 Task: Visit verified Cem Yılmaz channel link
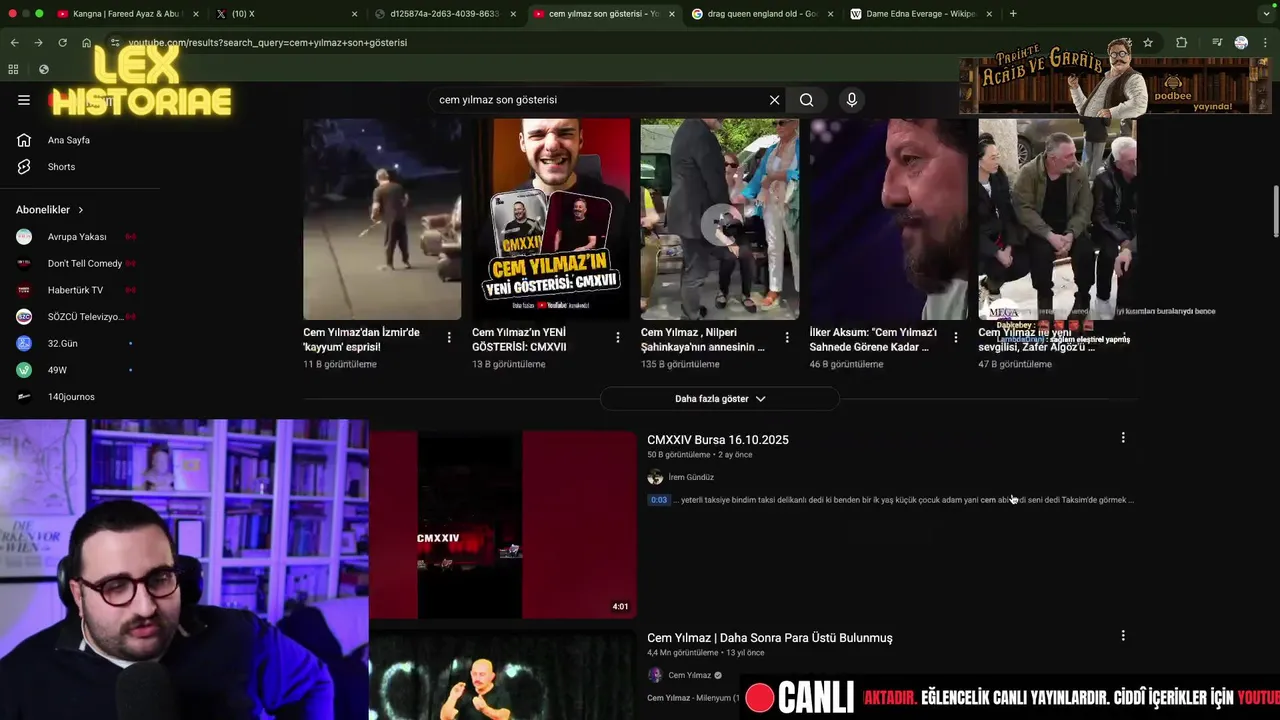pyautogui.click(x=690, y=676)
